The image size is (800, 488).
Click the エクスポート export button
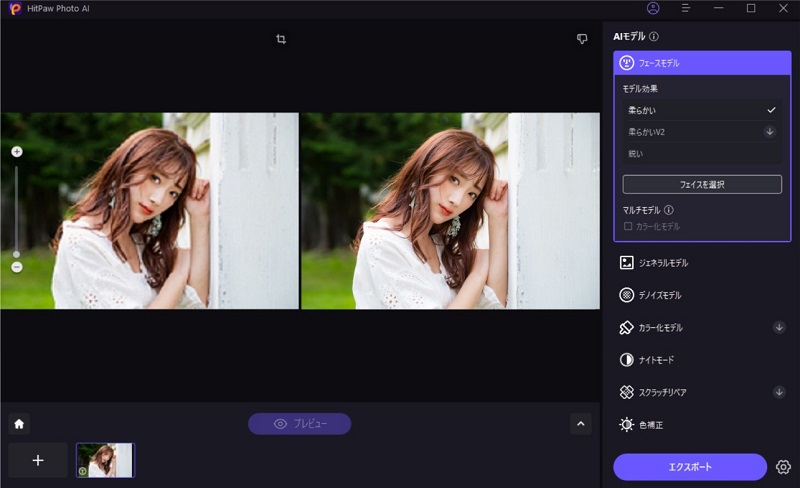tap(690, 467)
